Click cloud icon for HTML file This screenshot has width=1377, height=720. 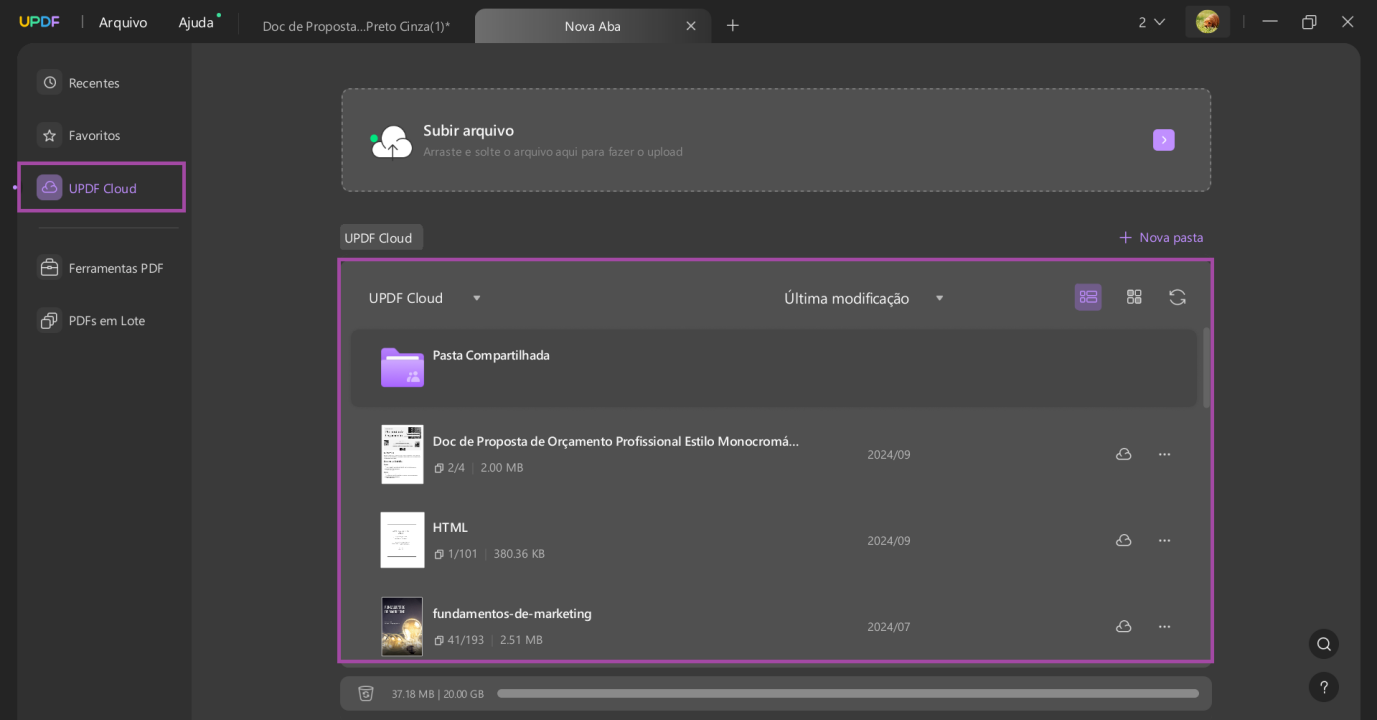click(x=1123, y=540)
